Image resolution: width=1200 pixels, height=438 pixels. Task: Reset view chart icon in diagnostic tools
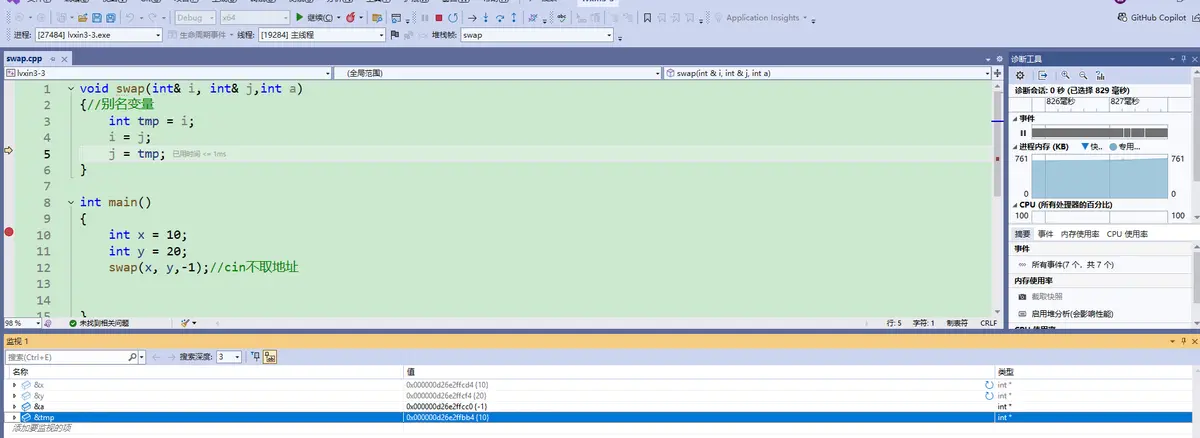point(1100,75)
